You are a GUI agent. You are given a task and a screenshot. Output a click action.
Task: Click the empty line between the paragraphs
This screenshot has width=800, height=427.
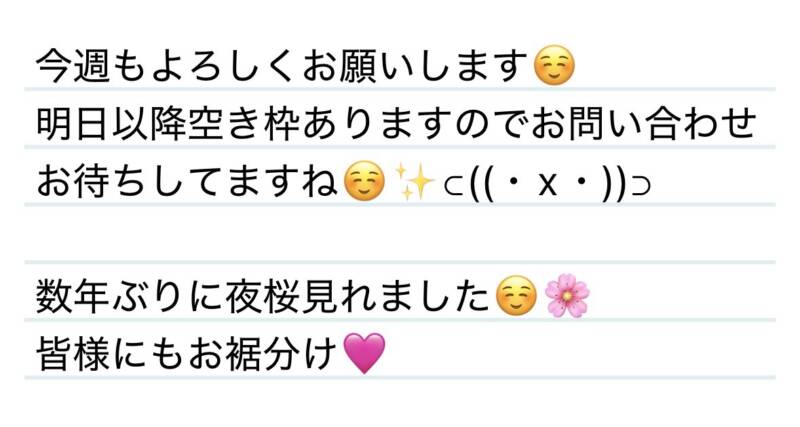[400, 234]
